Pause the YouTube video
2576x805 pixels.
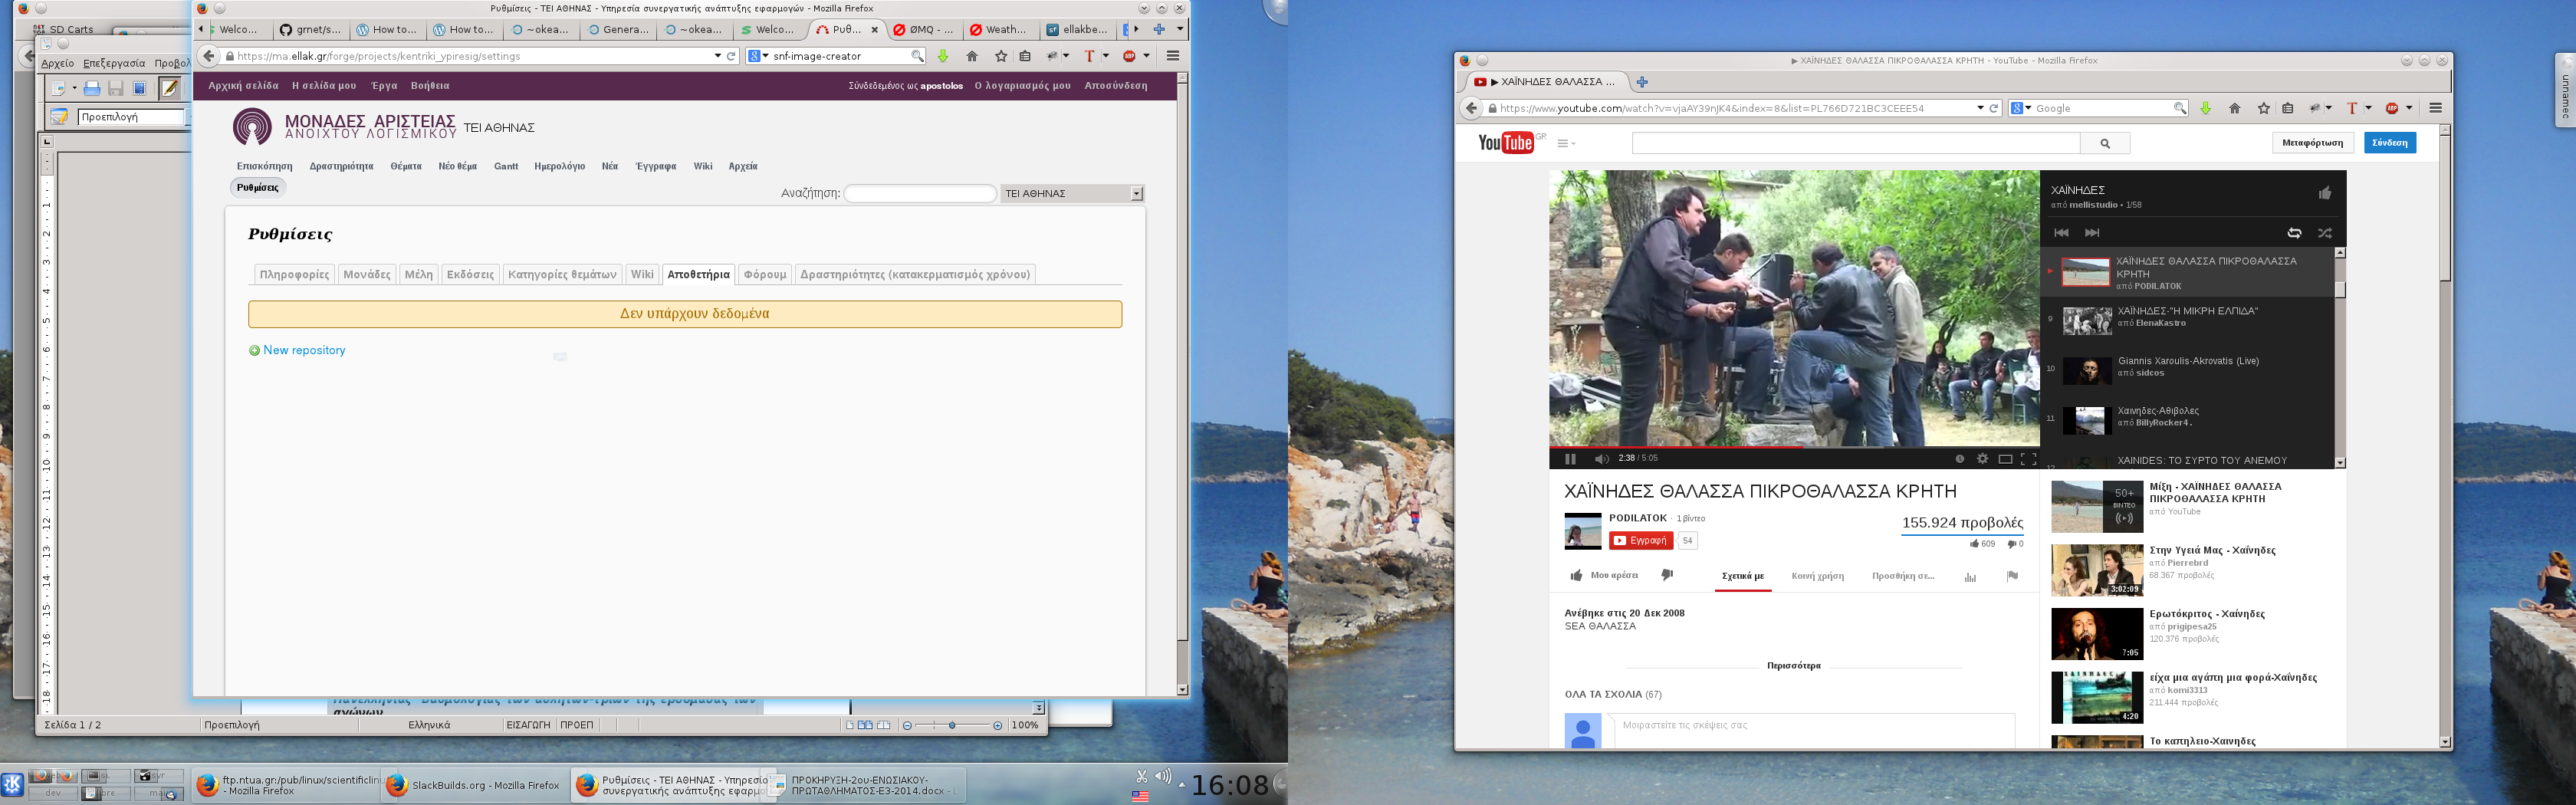click(x=1570, y=459)
